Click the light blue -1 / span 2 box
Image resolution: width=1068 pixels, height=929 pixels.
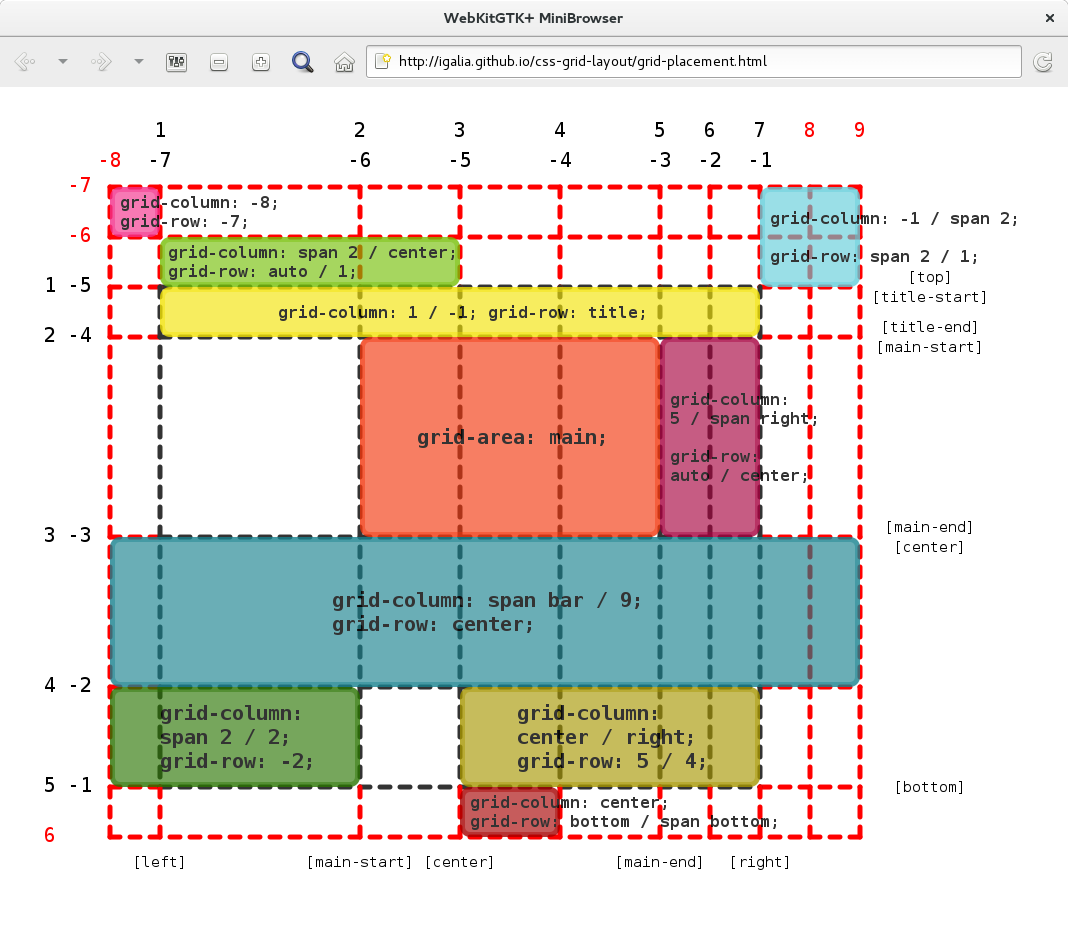[x=811, y=237]
